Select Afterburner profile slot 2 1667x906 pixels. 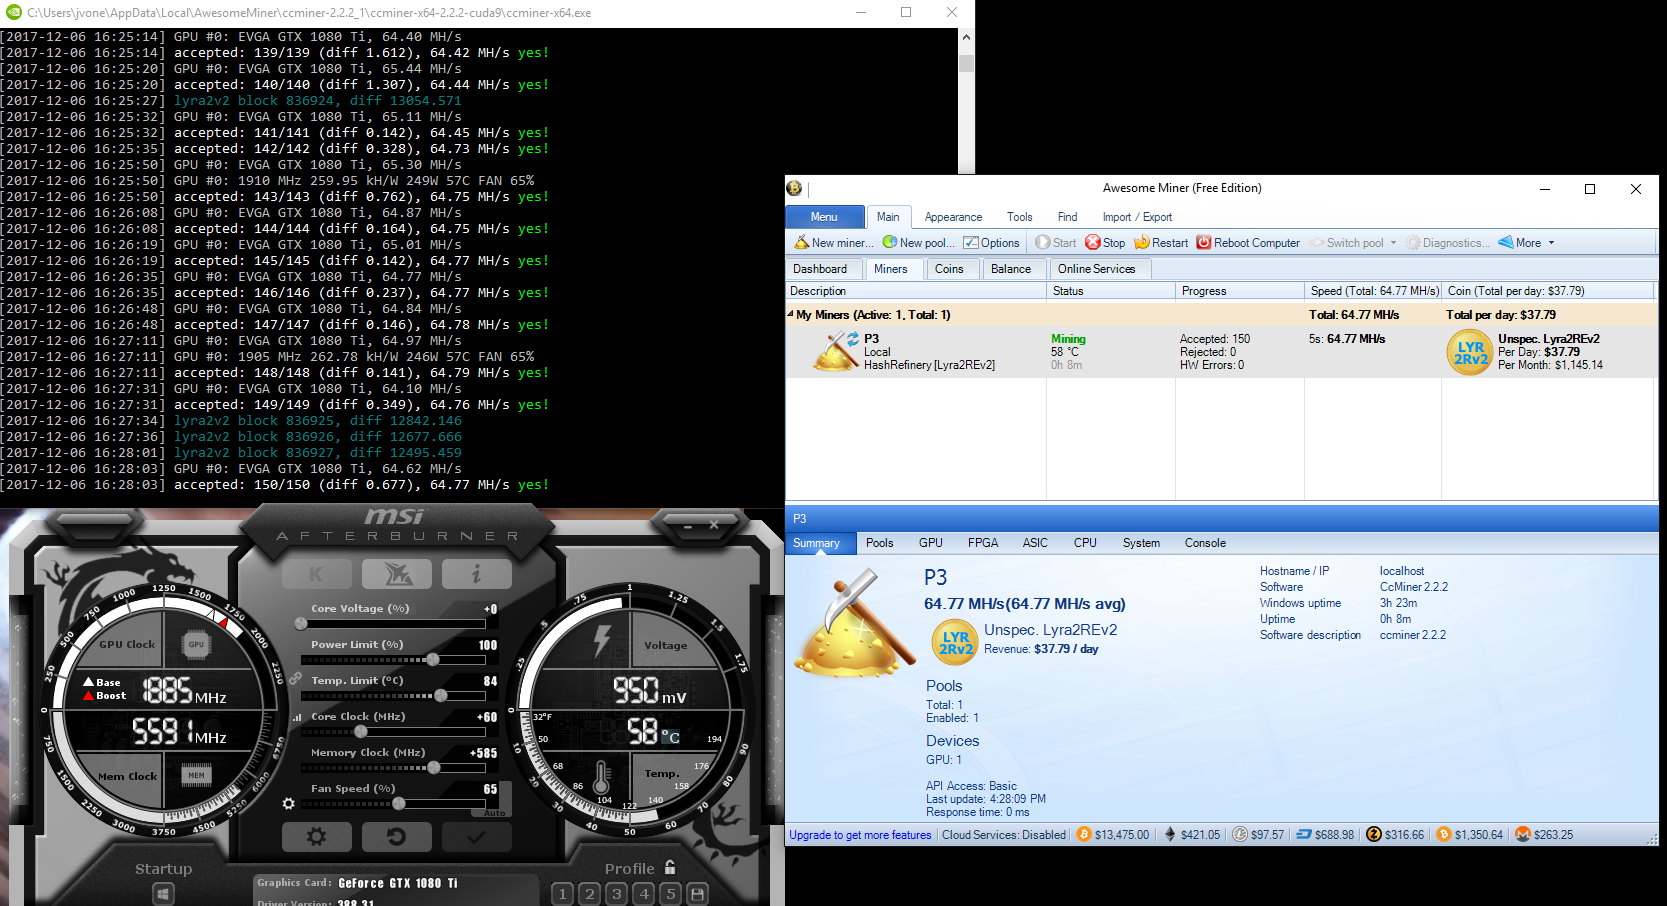coord(590,893)
